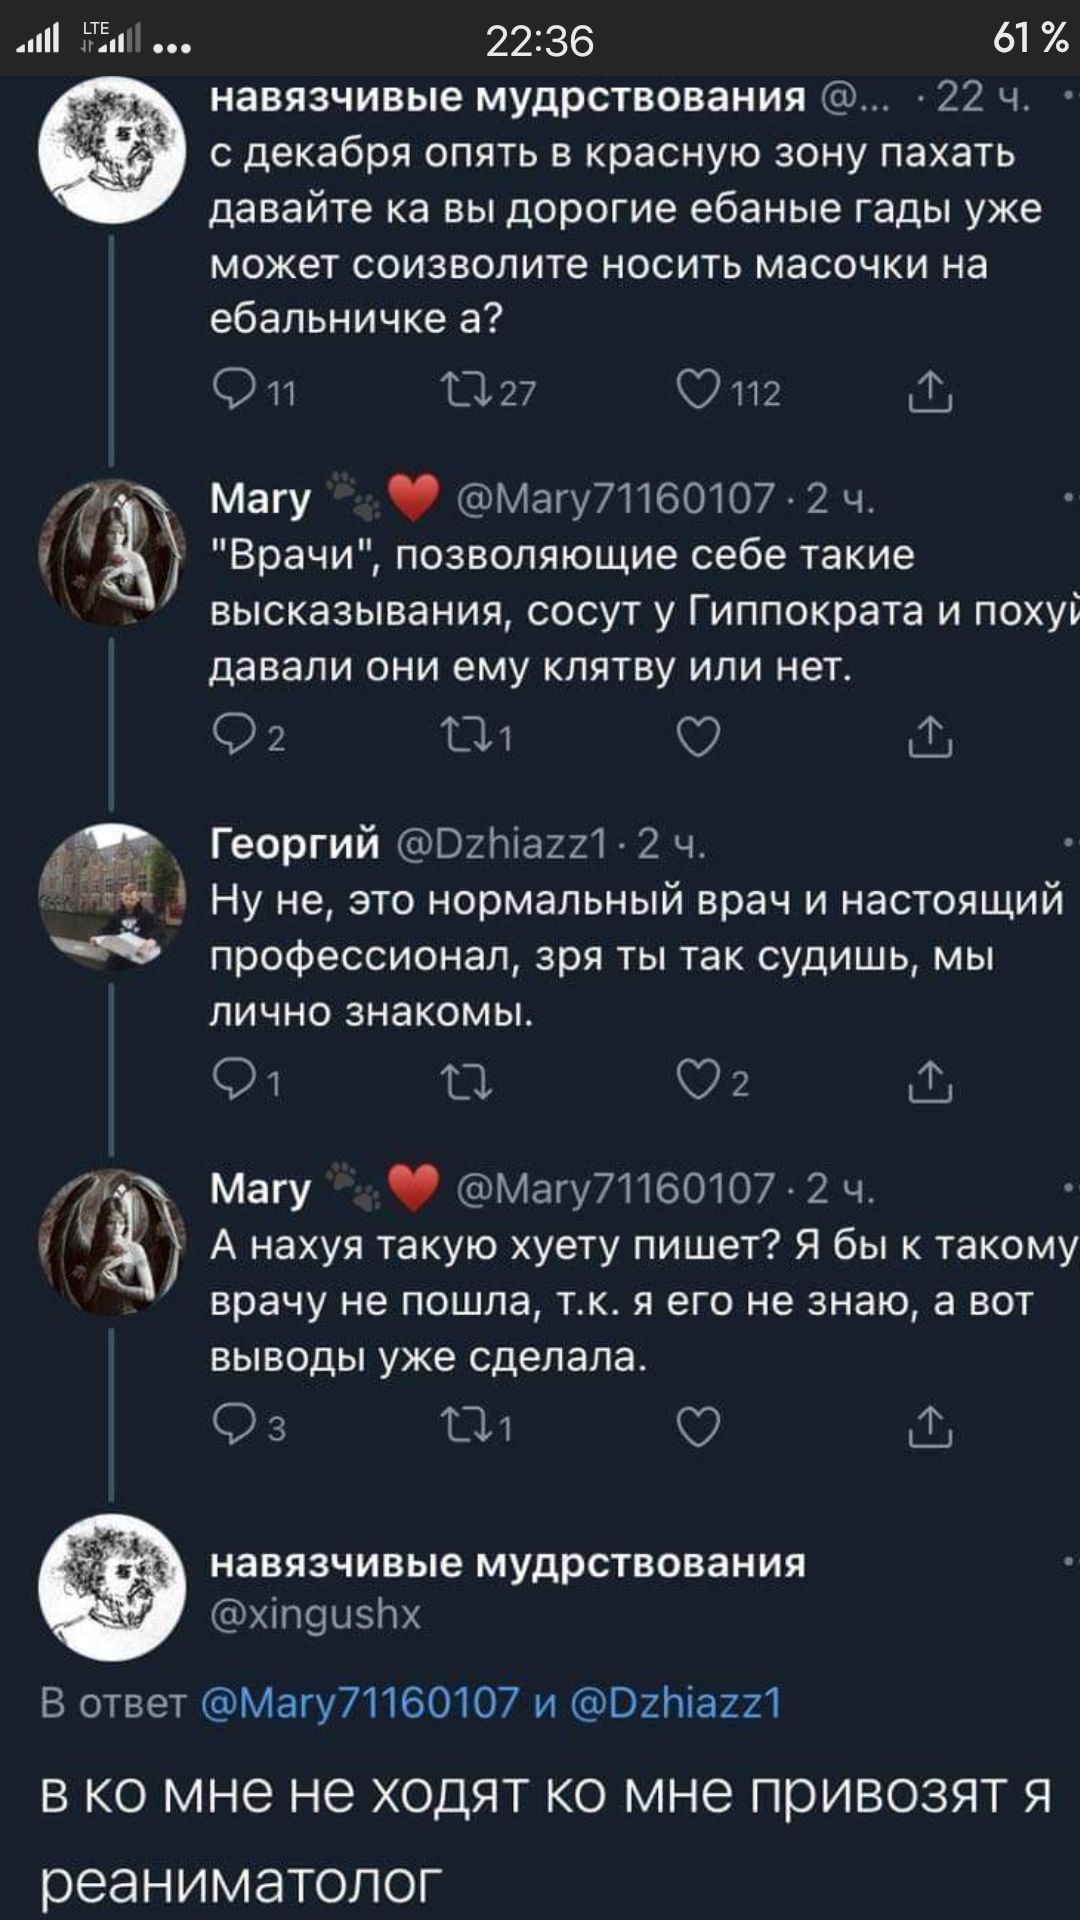Viewport: 1080px width, 1920px height.
Task: Like Георгий's tweet with 2 likes
Action: point(698,1082)
